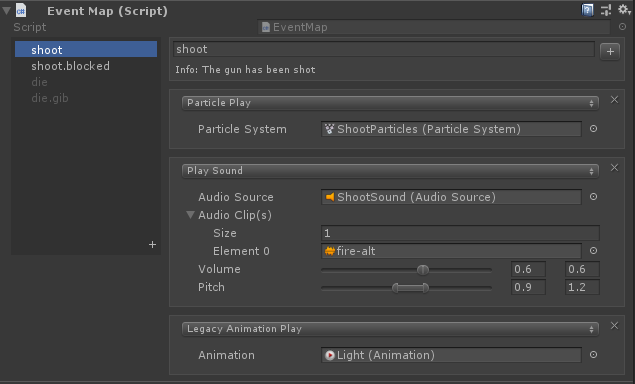
Task: Add an action with the plus button
Action: tap(610, 51)
